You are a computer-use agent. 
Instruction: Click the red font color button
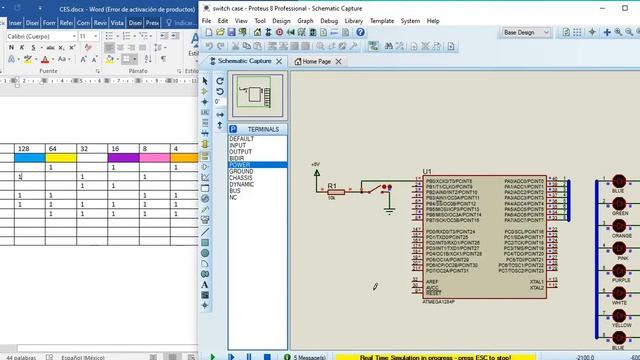45,60
